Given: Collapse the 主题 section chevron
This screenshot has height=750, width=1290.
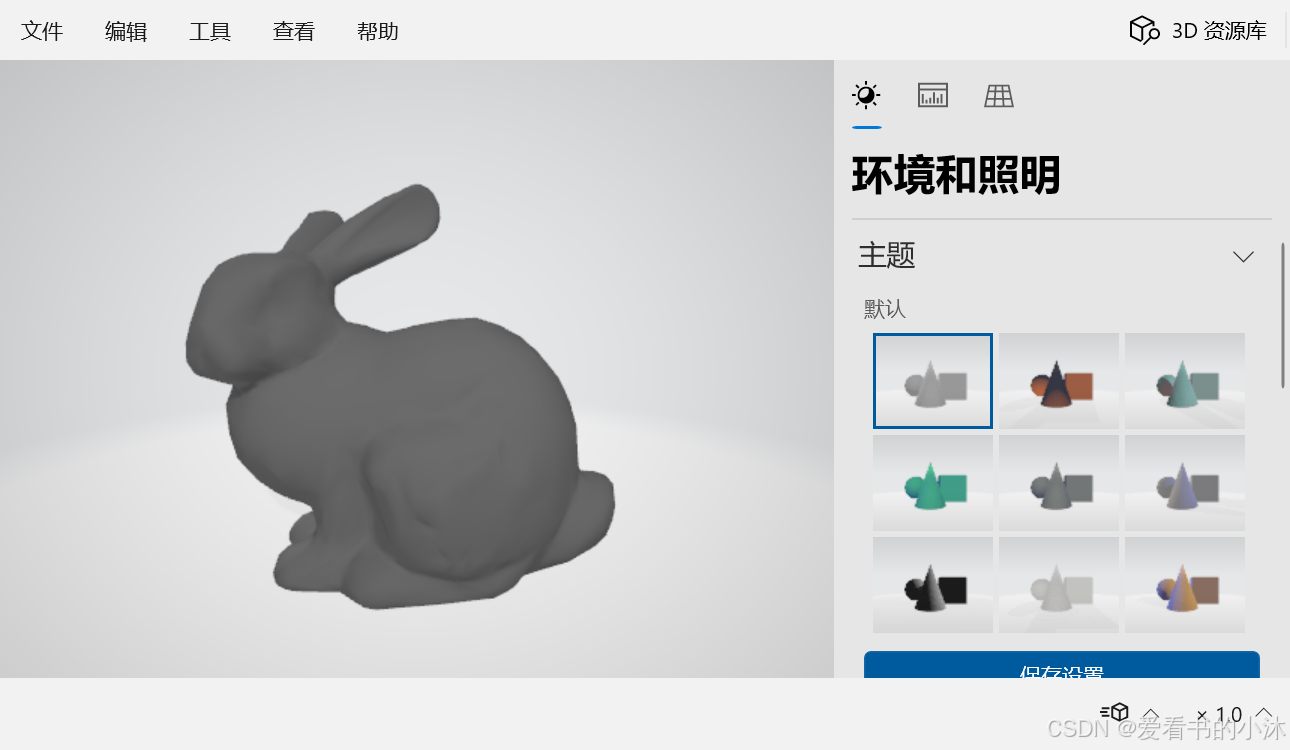Looking at the screenshot, I should tap(1243, 257).
